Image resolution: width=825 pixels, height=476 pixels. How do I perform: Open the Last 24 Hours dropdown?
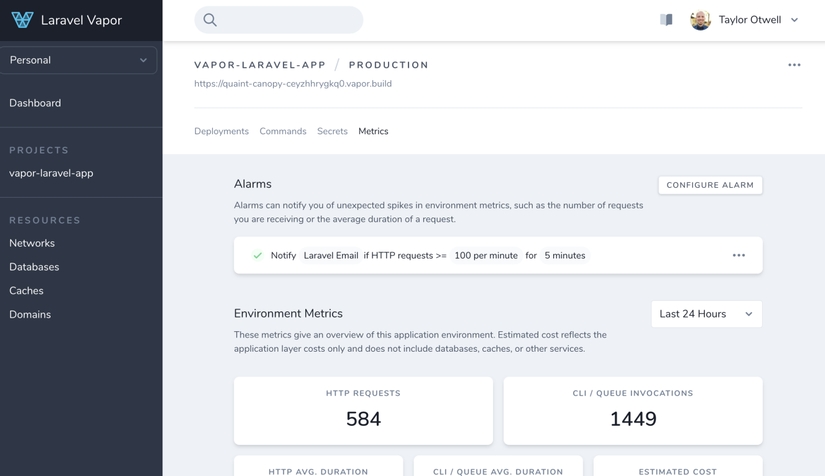pyautogui.click(x=706, y=314)
